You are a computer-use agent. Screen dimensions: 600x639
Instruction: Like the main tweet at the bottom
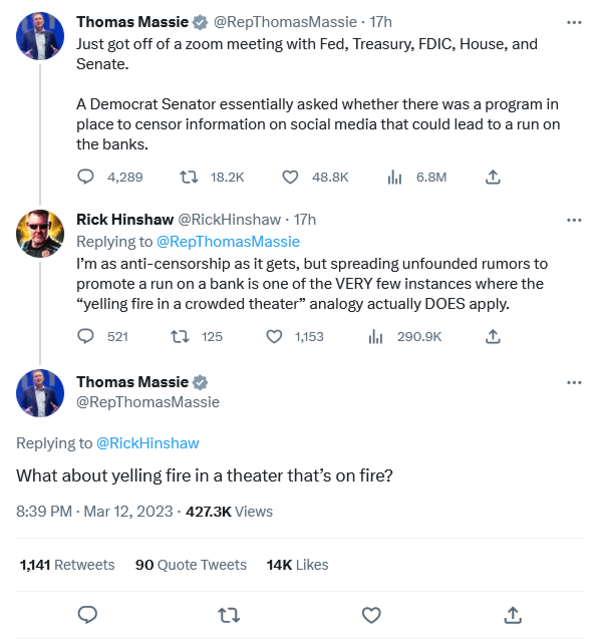tap(370, 613)
